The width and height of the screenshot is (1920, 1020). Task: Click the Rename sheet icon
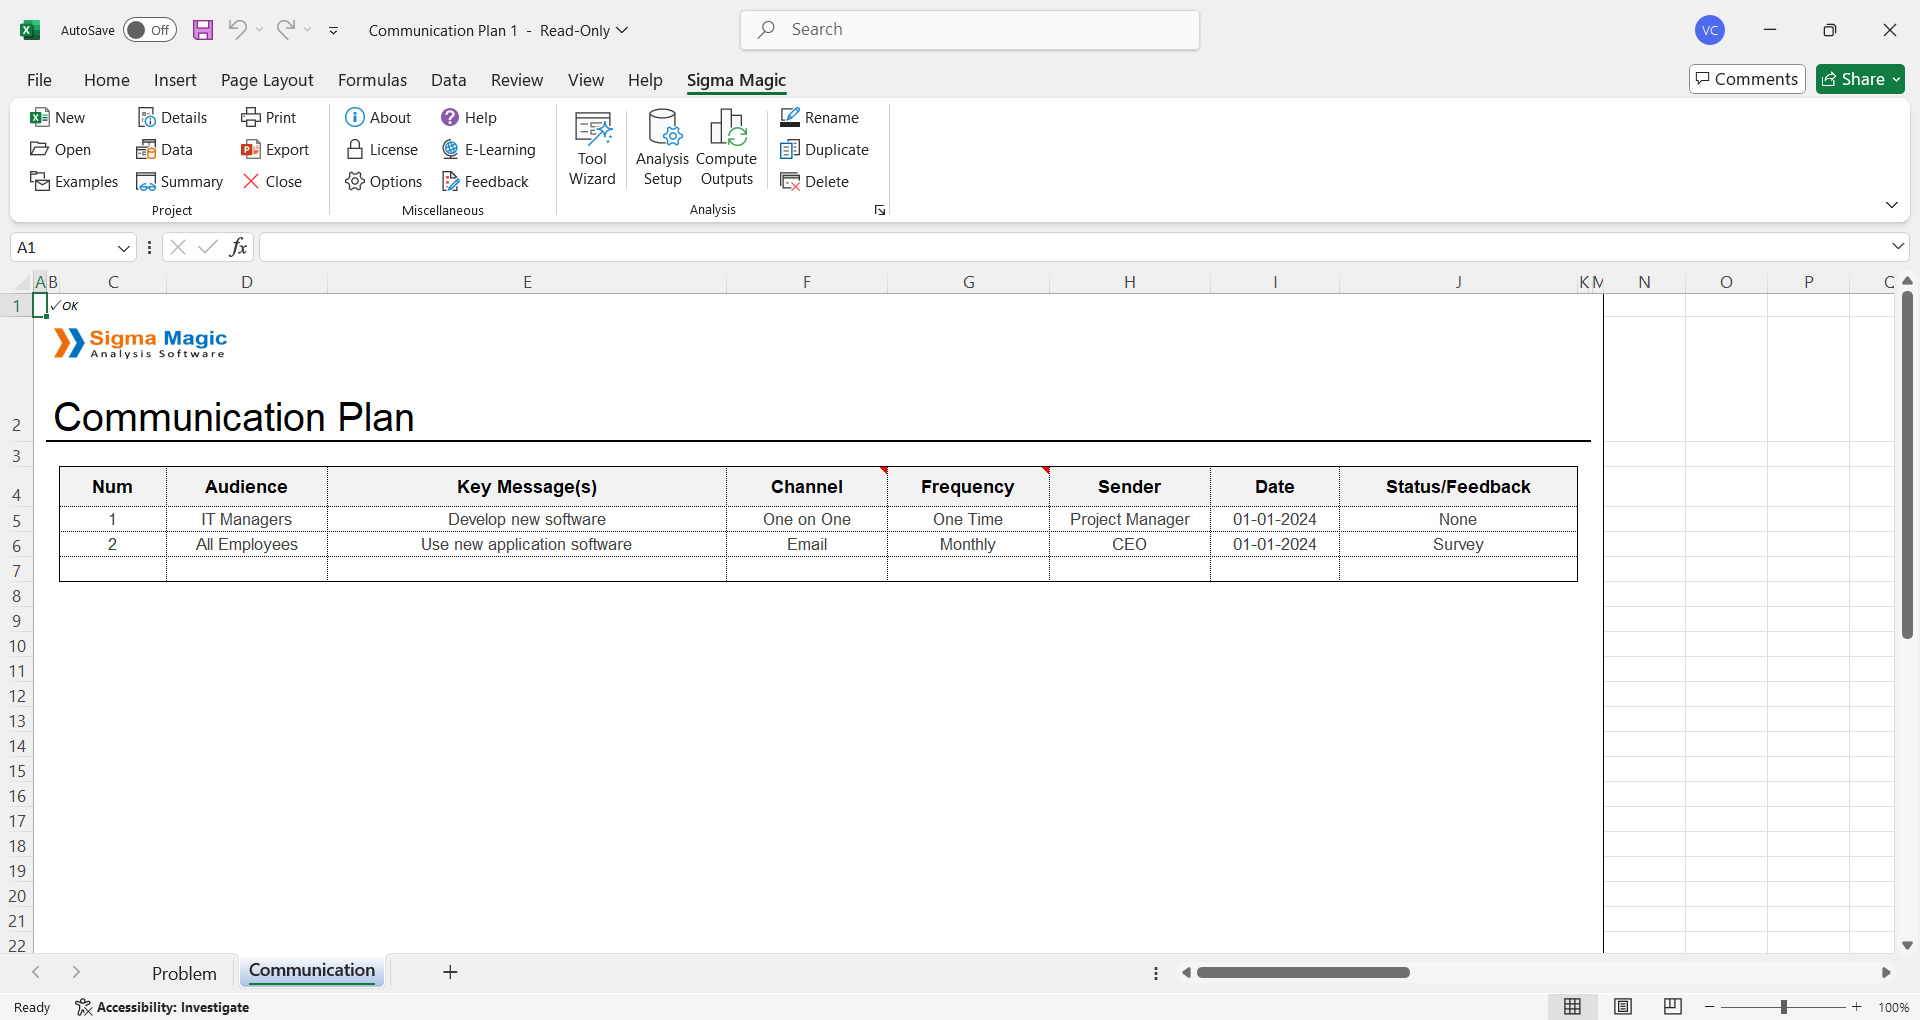pos(790,118)
